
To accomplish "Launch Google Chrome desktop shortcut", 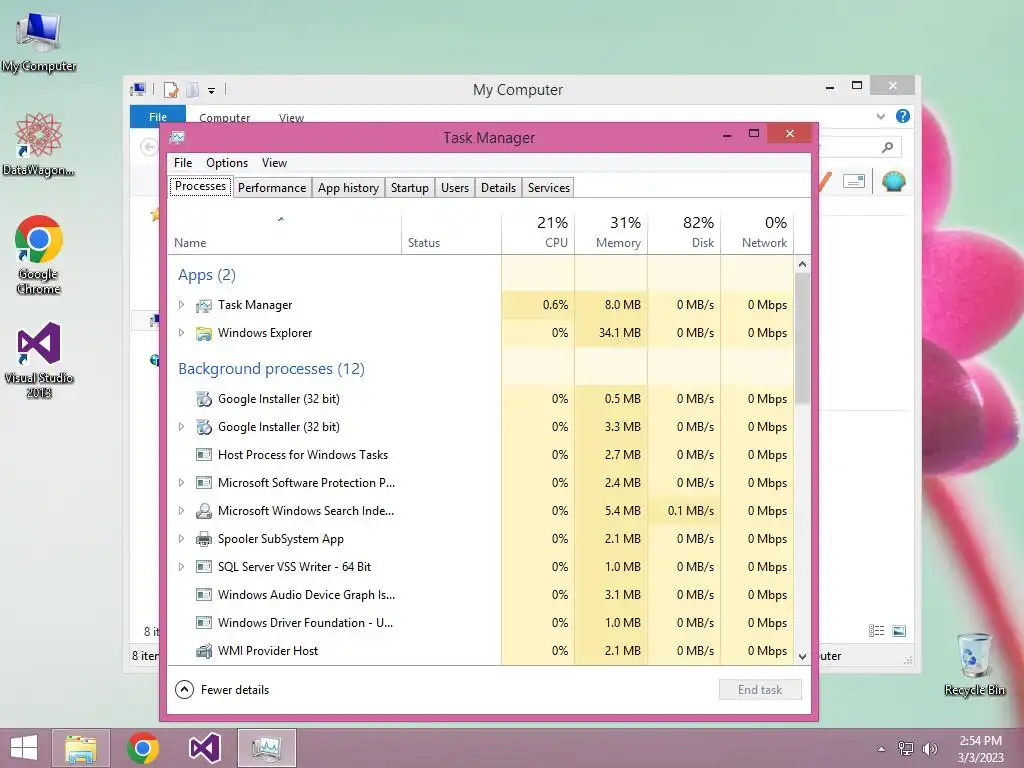I will pyautogui.click(x=39, y=255).
